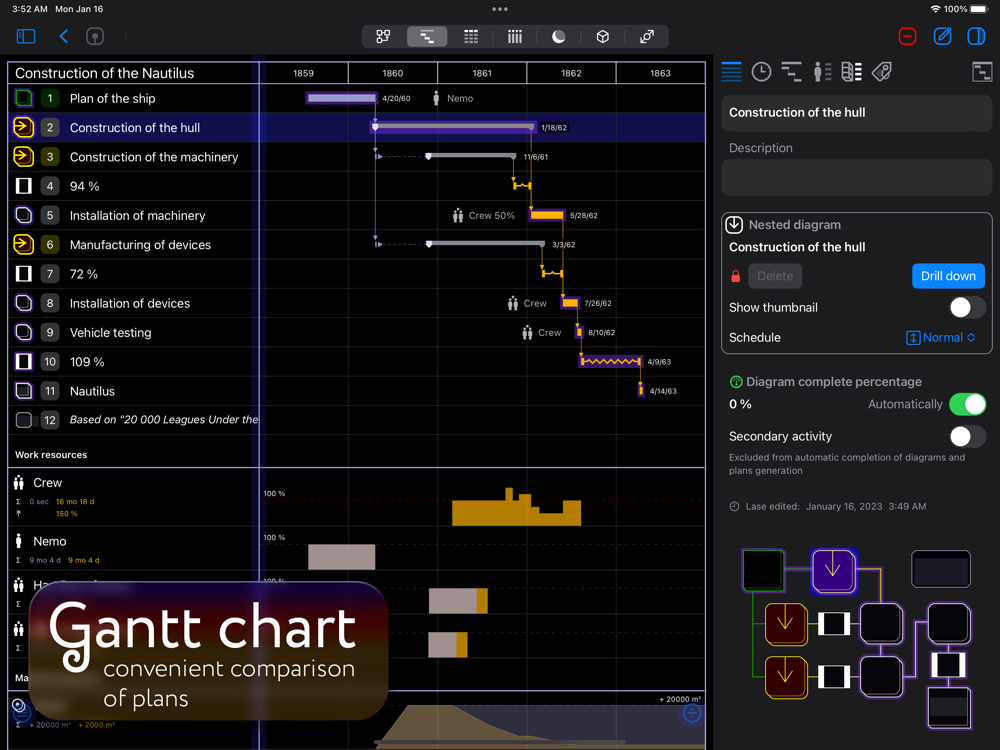The image size is (1000, 750).
Task: Click status box of row 12 note
Action: coord(24,420)
